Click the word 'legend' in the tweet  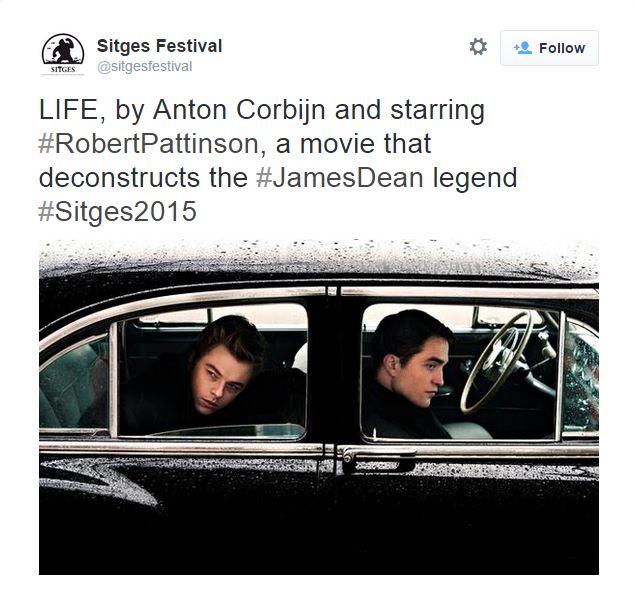click(475, 178)
